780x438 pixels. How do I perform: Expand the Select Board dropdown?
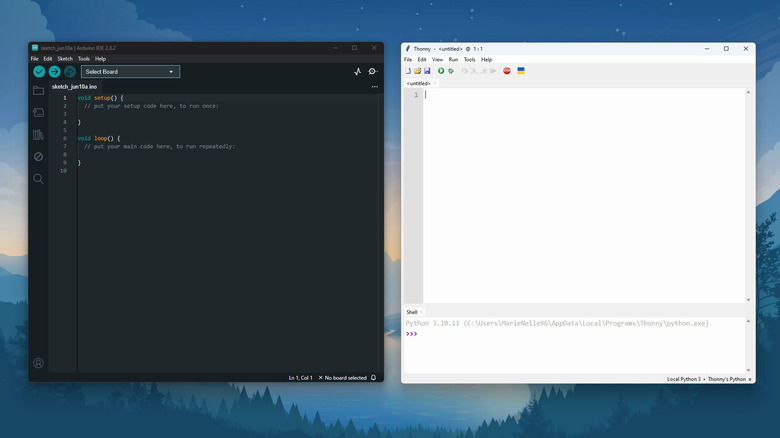pyautogui.click(x=130, y=72)
